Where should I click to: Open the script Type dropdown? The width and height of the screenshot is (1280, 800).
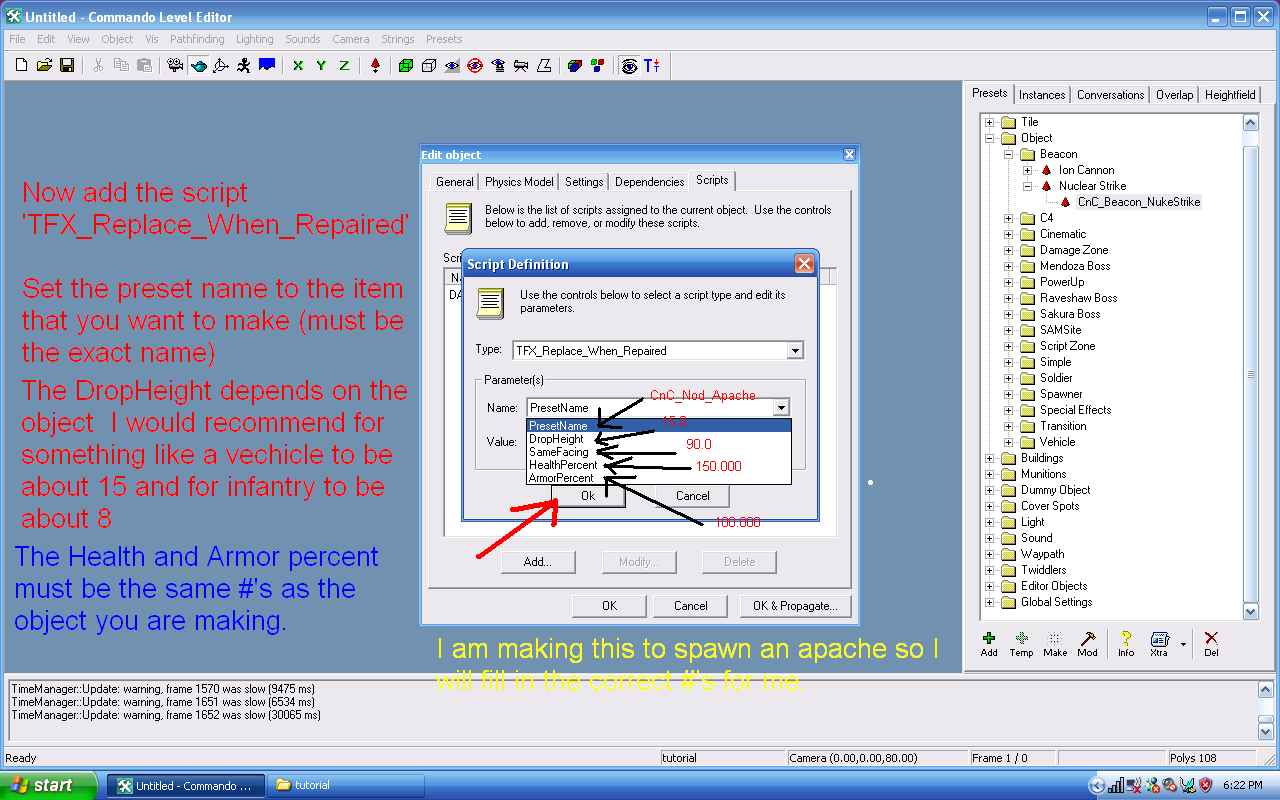pos(795,351)
